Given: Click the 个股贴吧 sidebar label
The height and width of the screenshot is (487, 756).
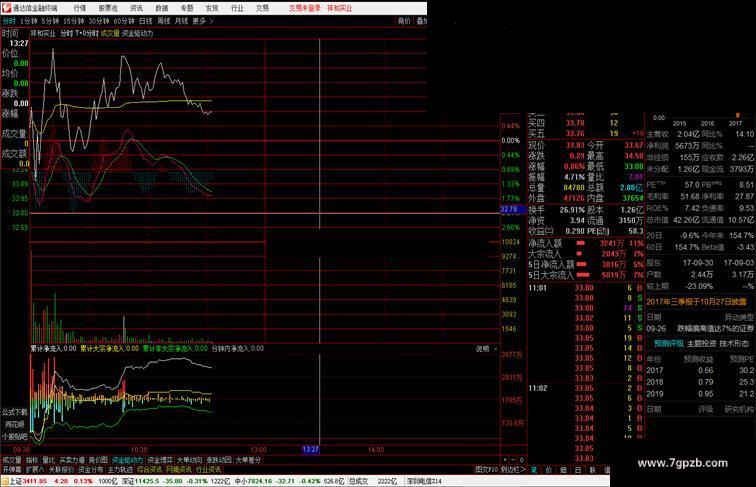Looking at the screenshot, I should (x=14, y=436).
